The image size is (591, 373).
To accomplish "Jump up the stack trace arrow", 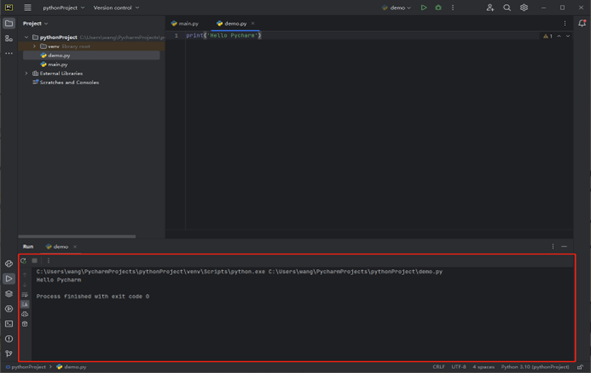I will click(x=25, y=275).
